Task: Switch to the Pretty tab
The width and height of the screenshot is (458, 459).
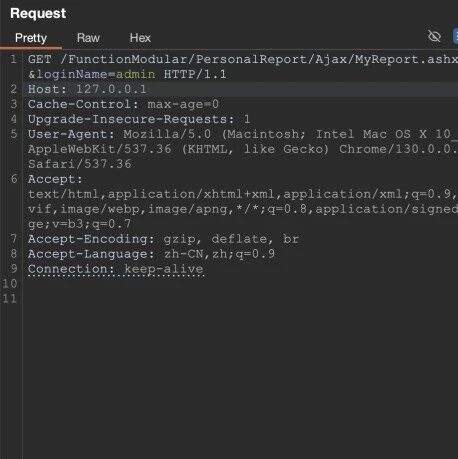Action: coord(31,38)
